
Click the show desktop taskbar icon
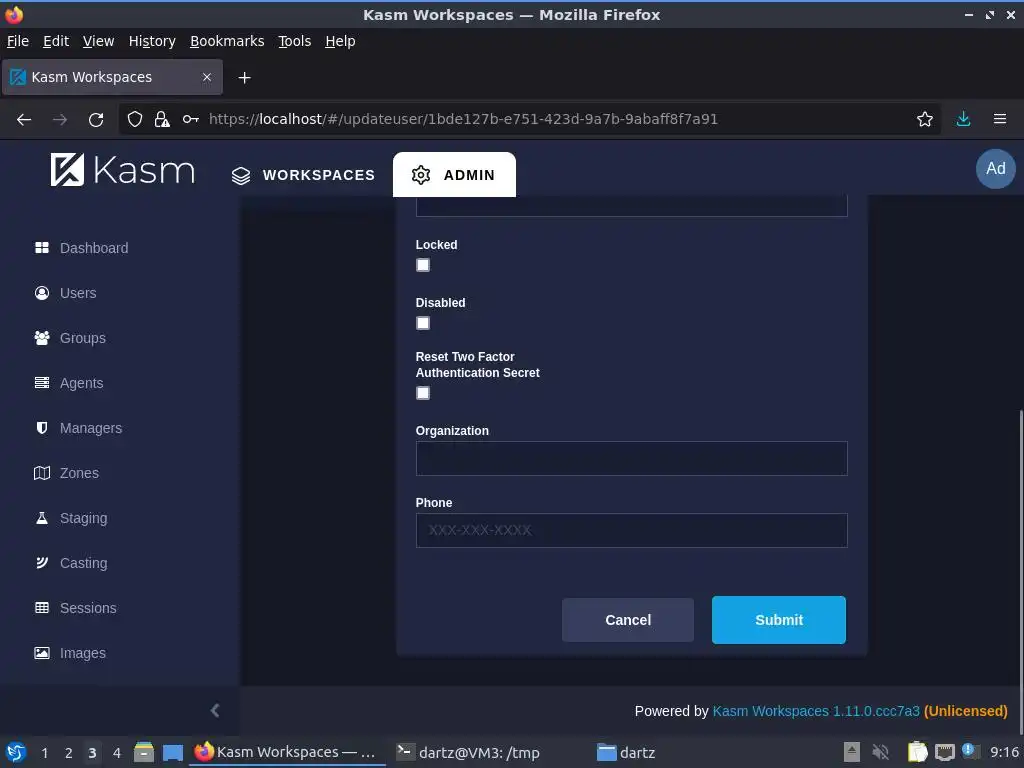tap(172, 752)
